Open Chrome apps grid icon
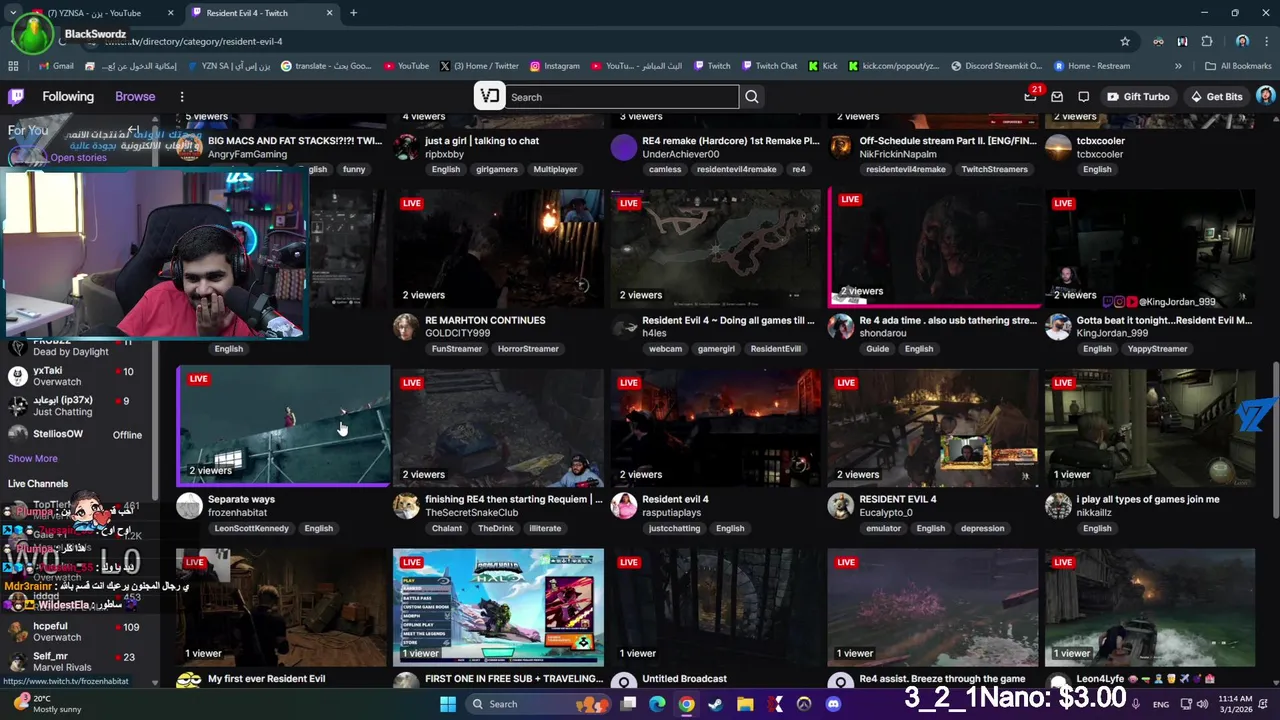 coord(13,66)
